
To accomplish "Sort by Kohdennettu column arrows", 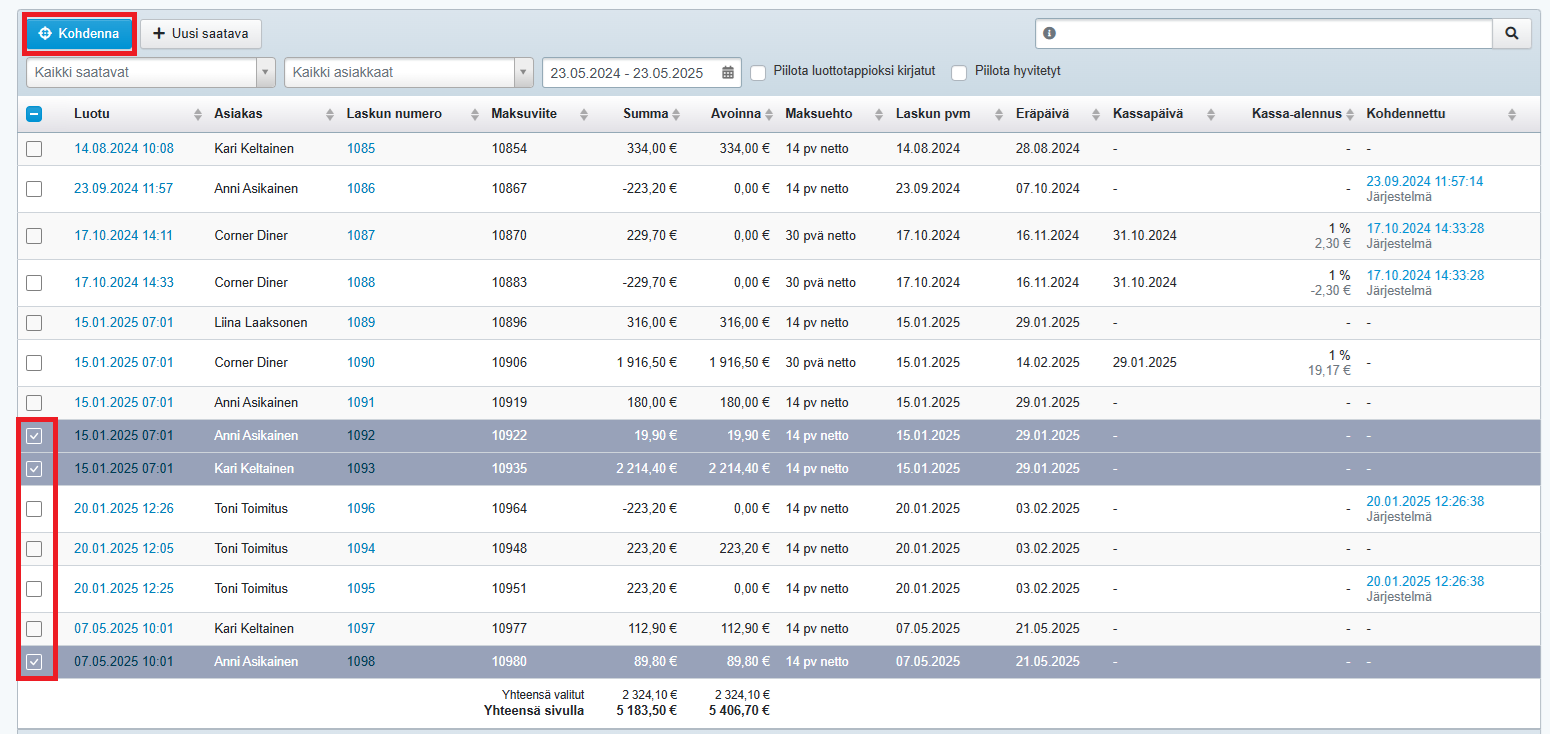I will tap(1510, 114).
